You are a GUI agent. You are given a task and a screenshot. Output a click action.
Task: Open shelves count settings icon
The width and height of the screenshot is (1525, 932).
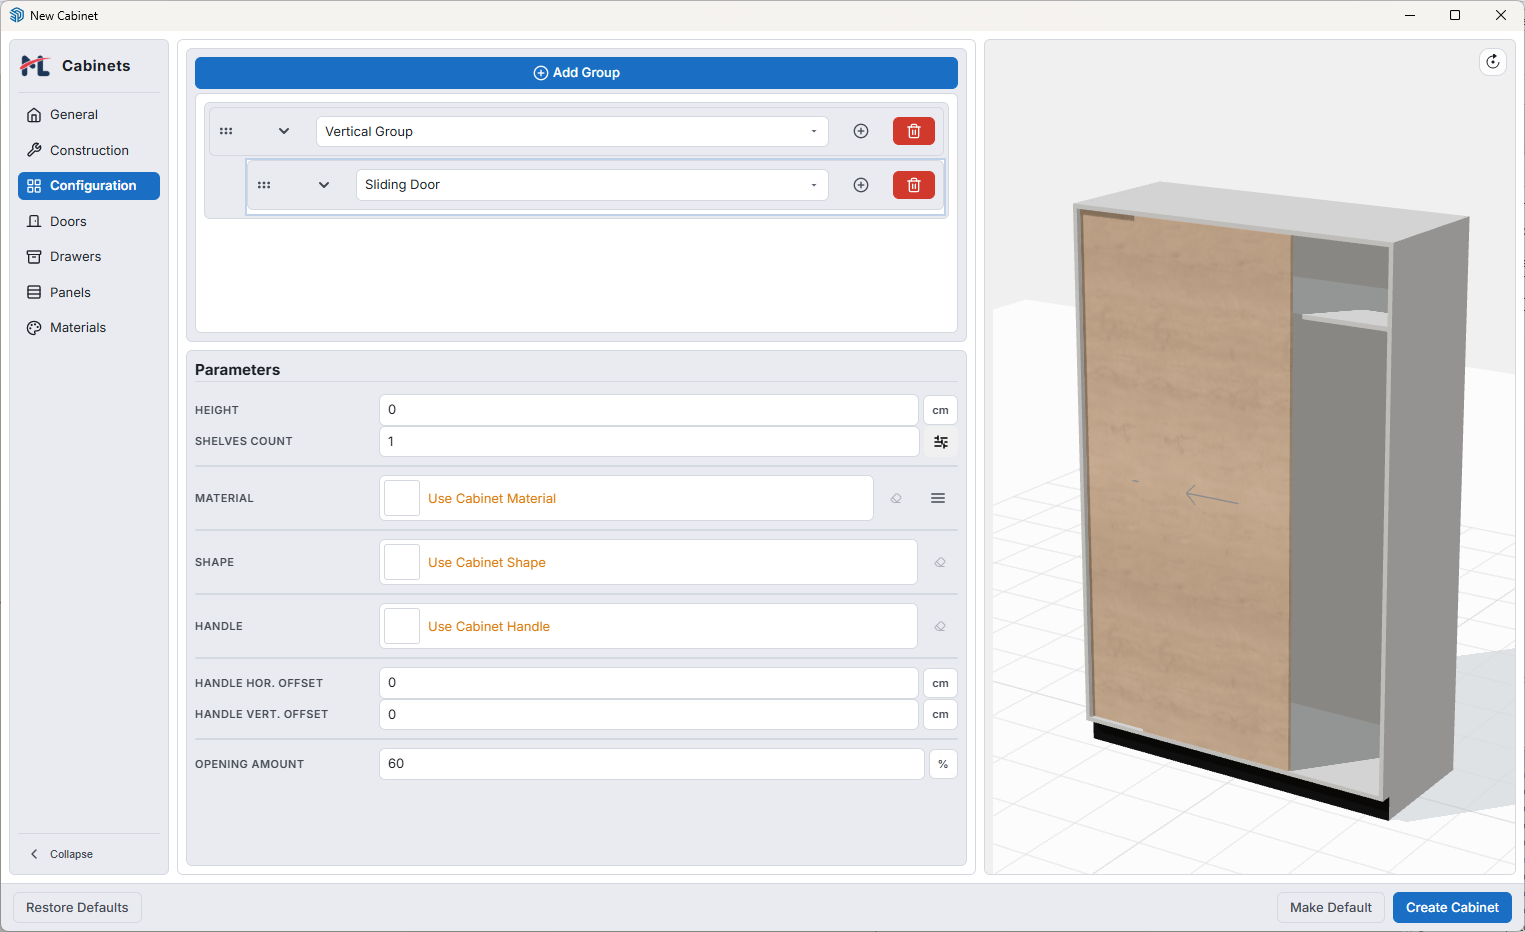coord(941,442)
